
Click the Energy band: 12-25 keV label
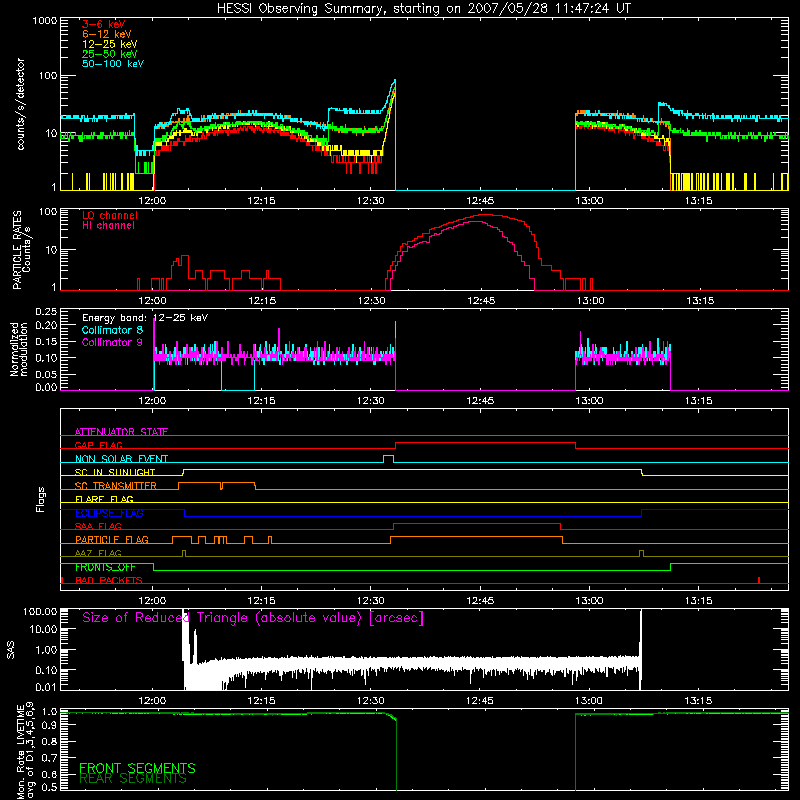[145, 318]
